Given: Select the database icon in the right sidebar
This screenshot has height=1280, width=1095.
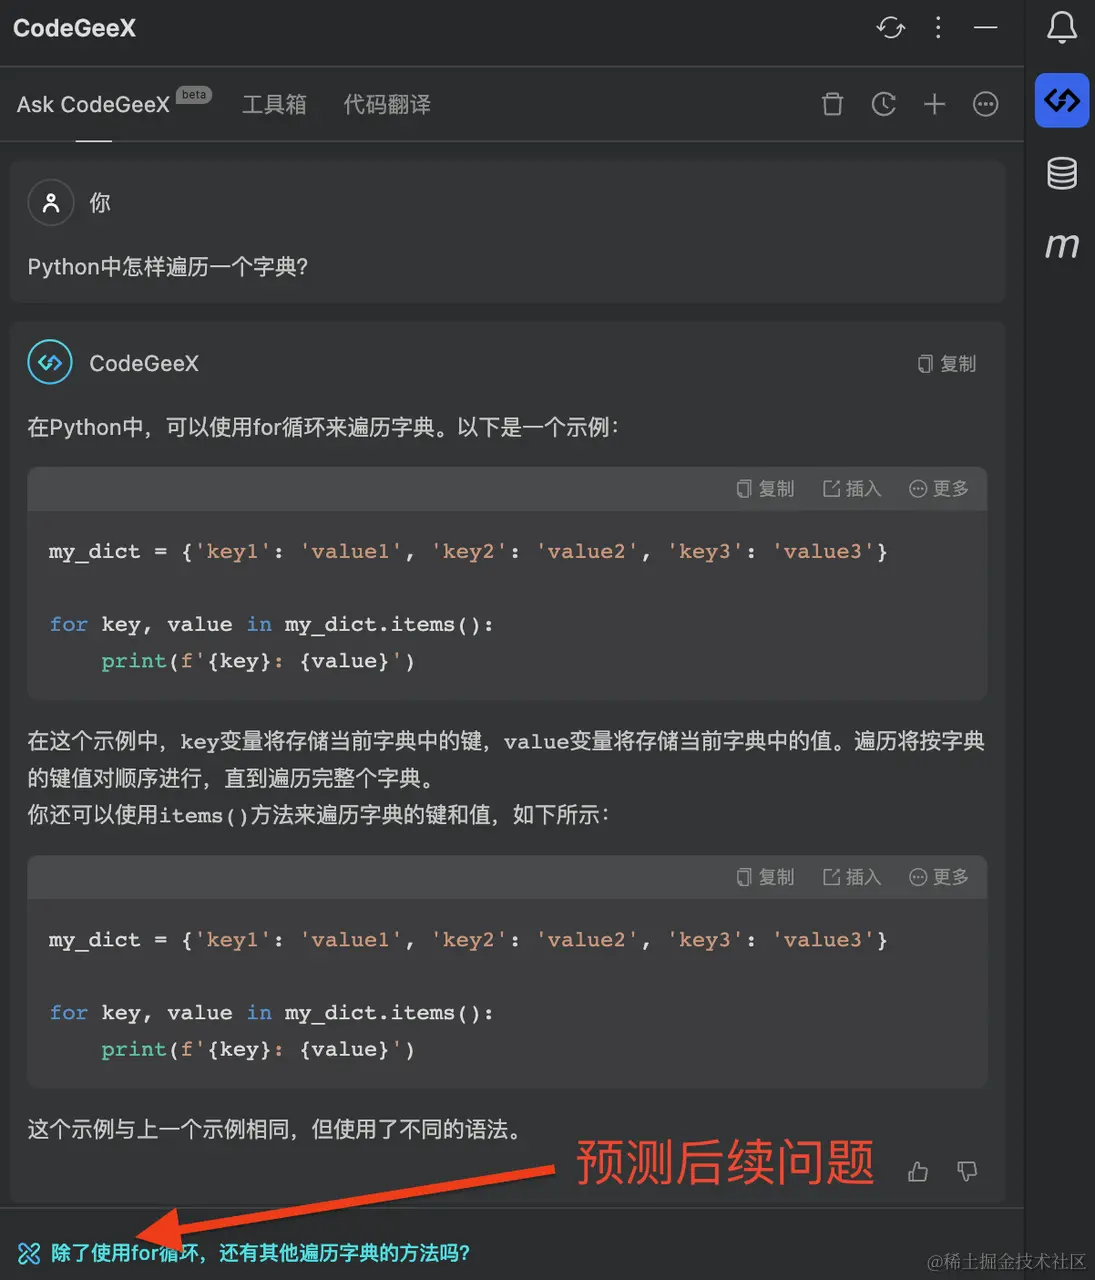Looking at the screenshot, I should click(x=1061, y=172).
